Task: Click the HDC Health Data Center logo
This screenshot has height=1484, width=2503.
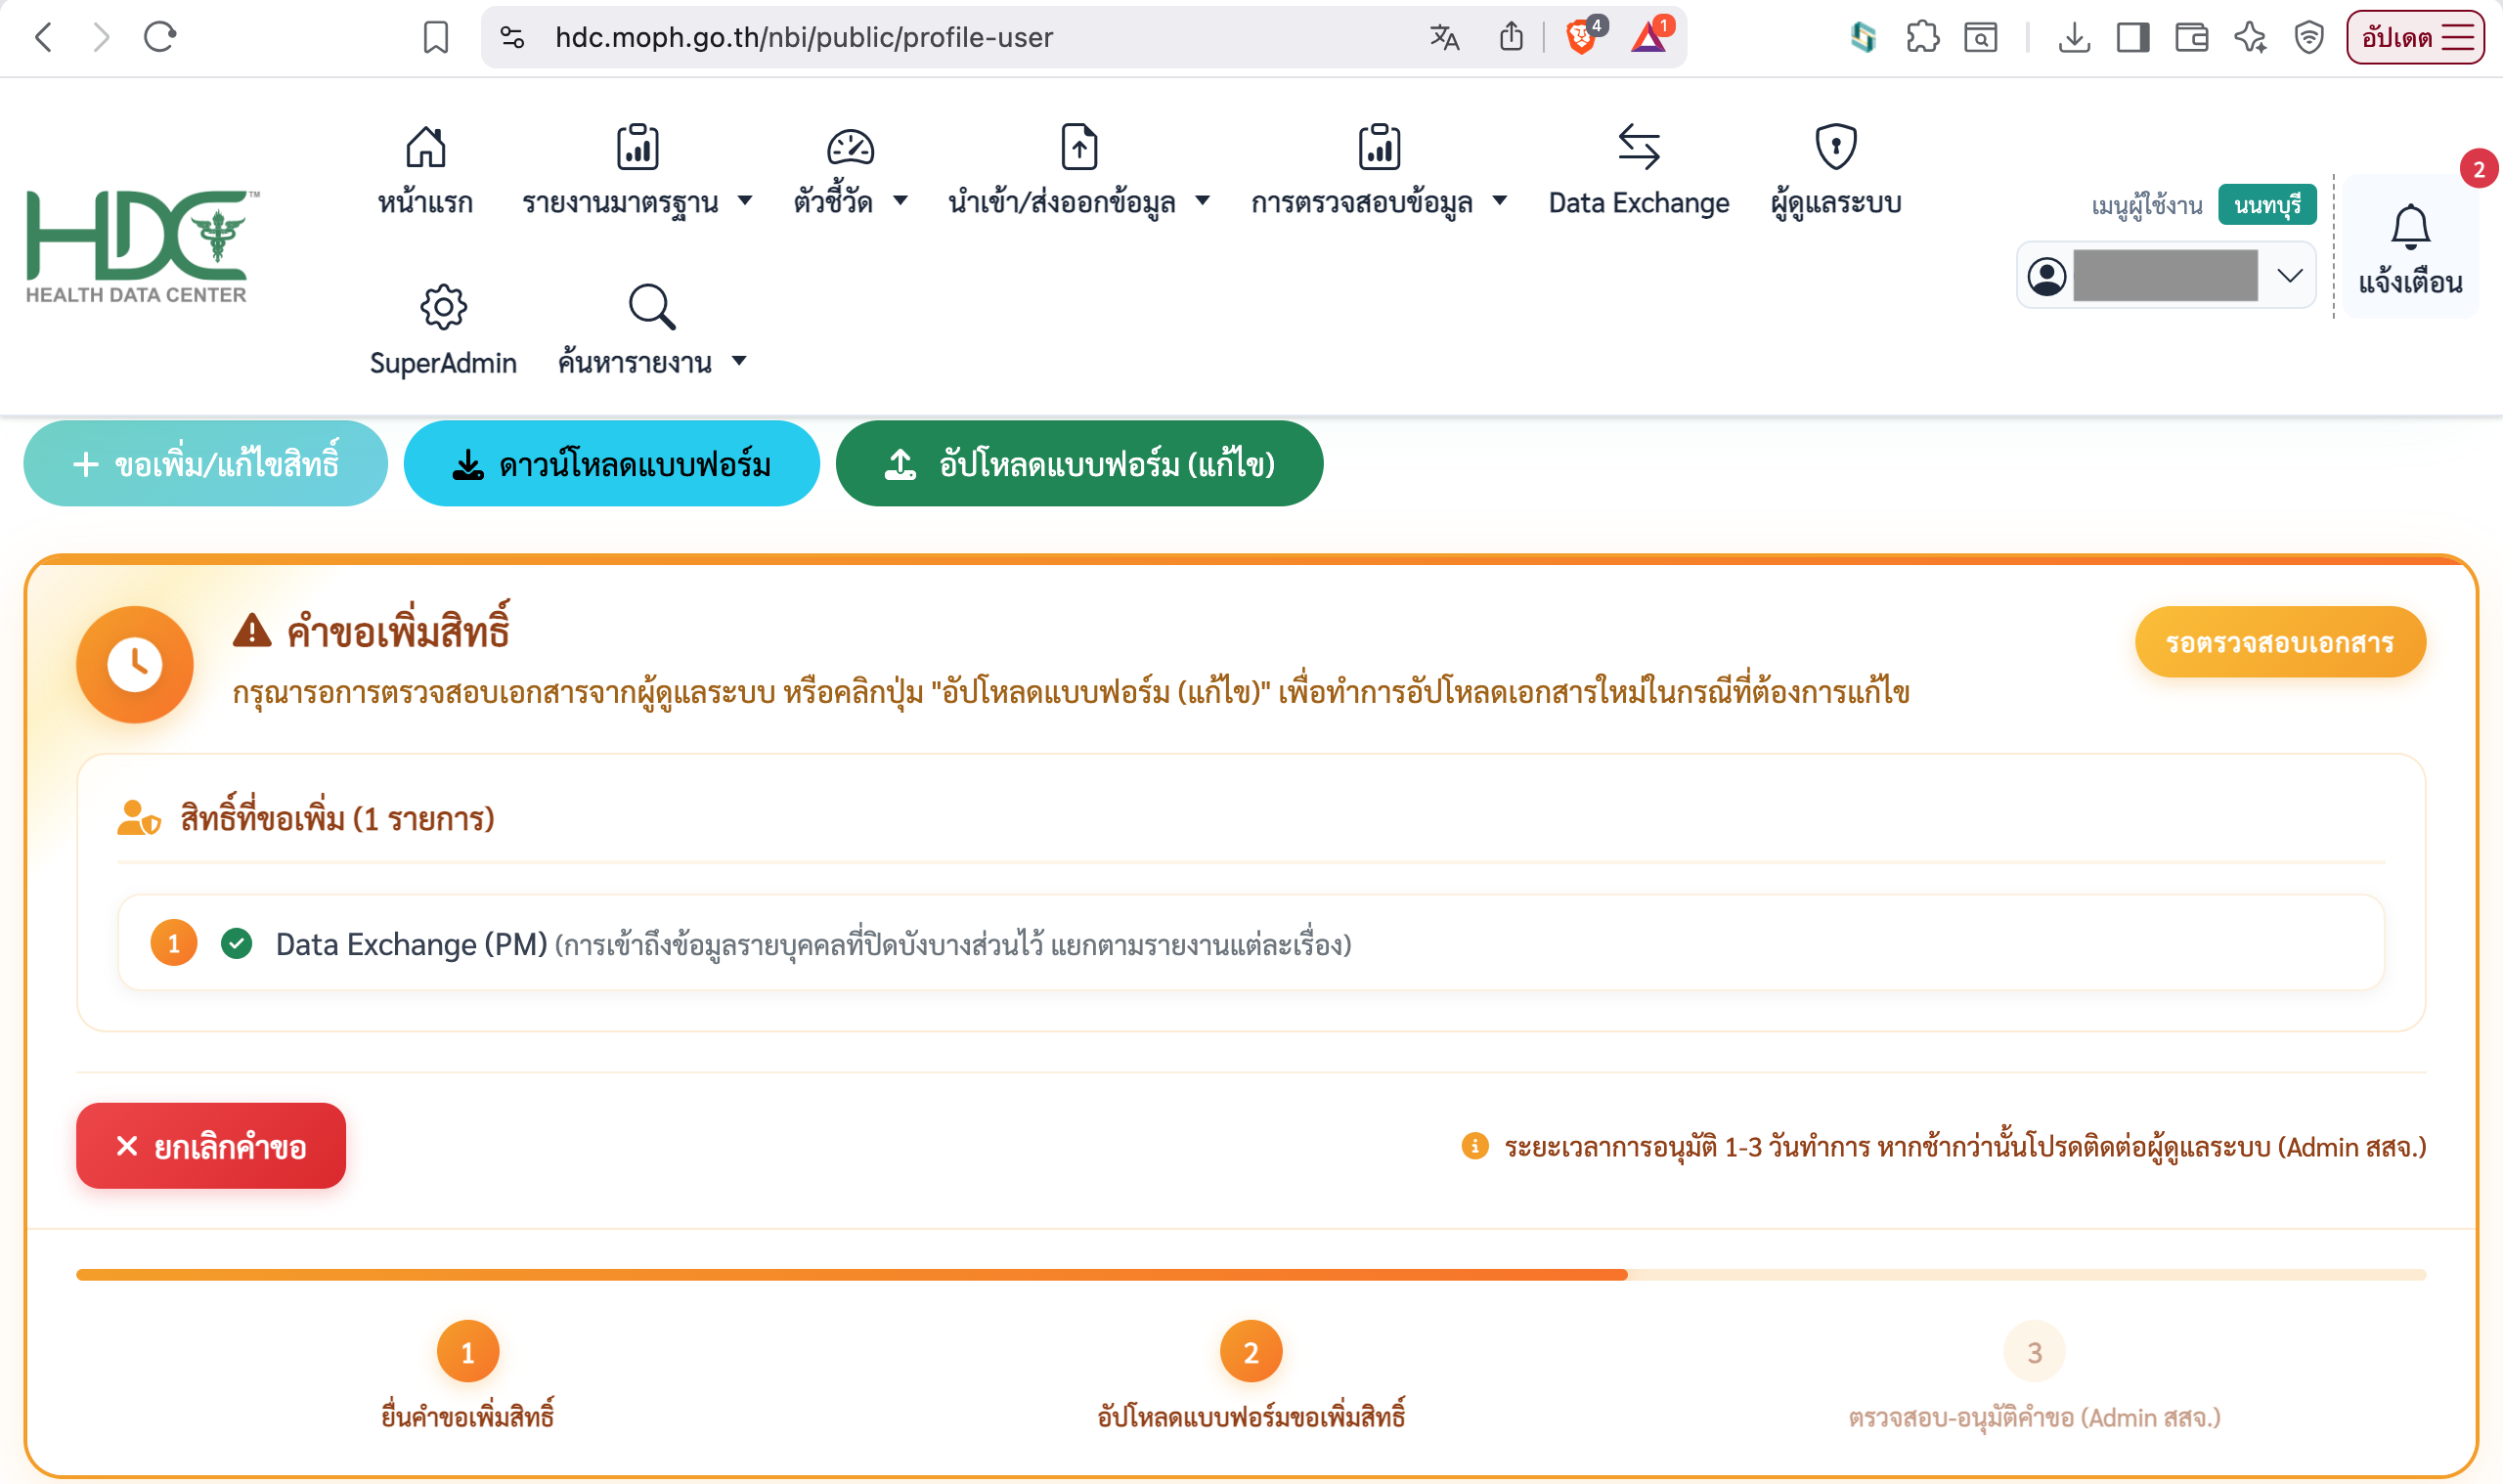Action: tap(141, 246)
